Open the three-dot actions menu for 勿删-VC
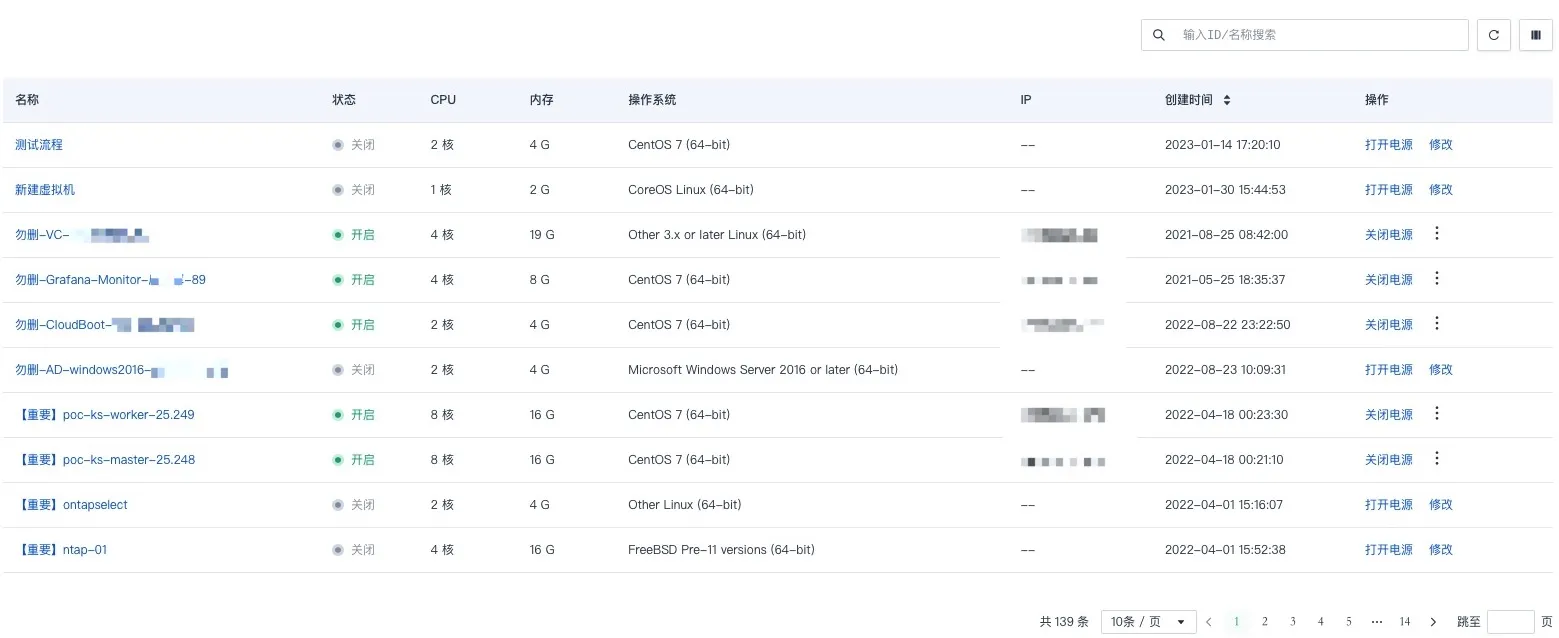The width and height of the screenshot is (1559, 638). pyautogui.click(x=1437, y=233)
